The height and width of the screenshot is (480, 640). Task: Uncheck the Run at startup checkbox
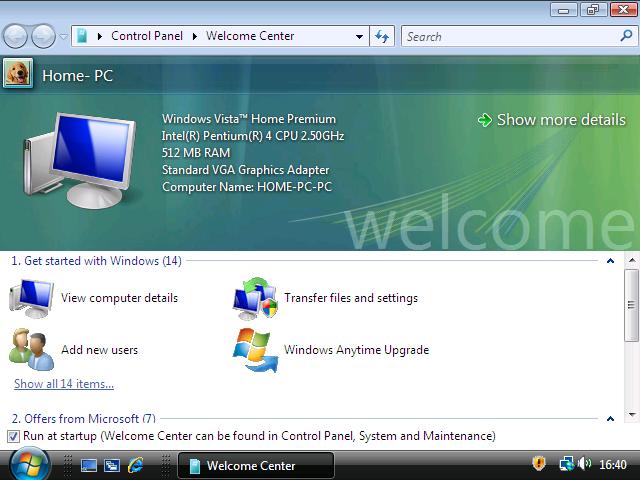tap(13, 436)
